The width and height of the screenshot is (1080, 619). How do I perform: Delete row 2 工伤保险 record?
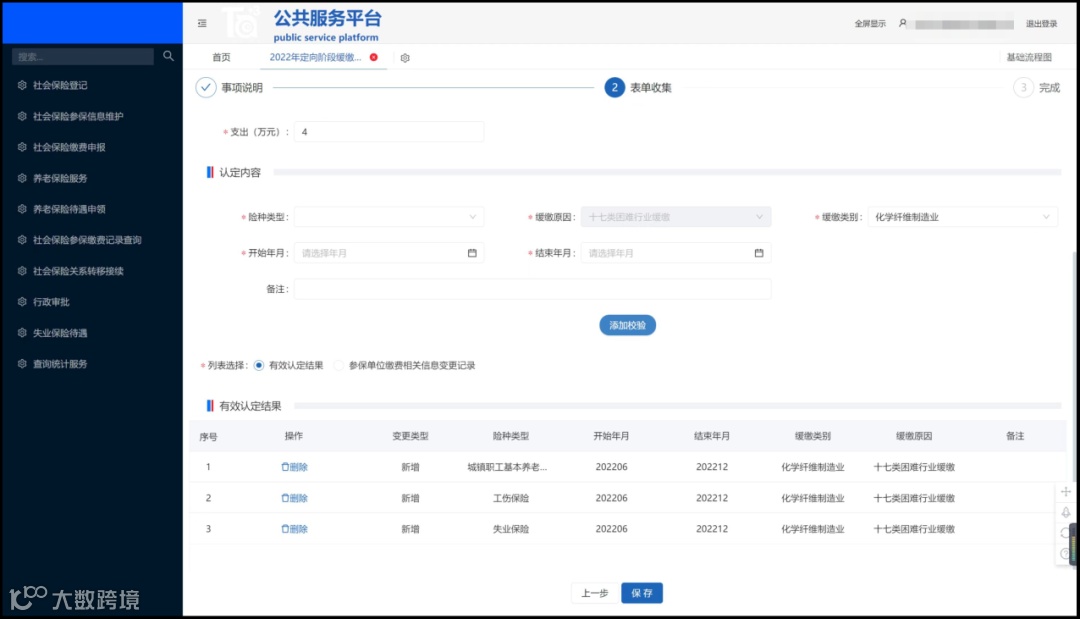(294, 498)
